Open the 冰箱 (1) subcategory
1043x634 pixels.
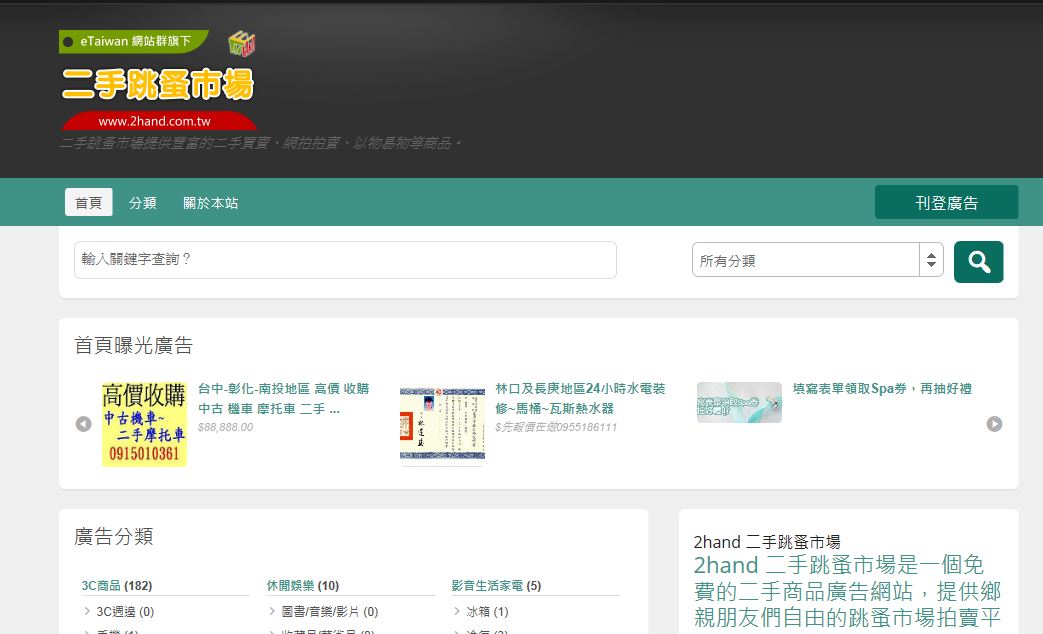(x=488, y=611)
